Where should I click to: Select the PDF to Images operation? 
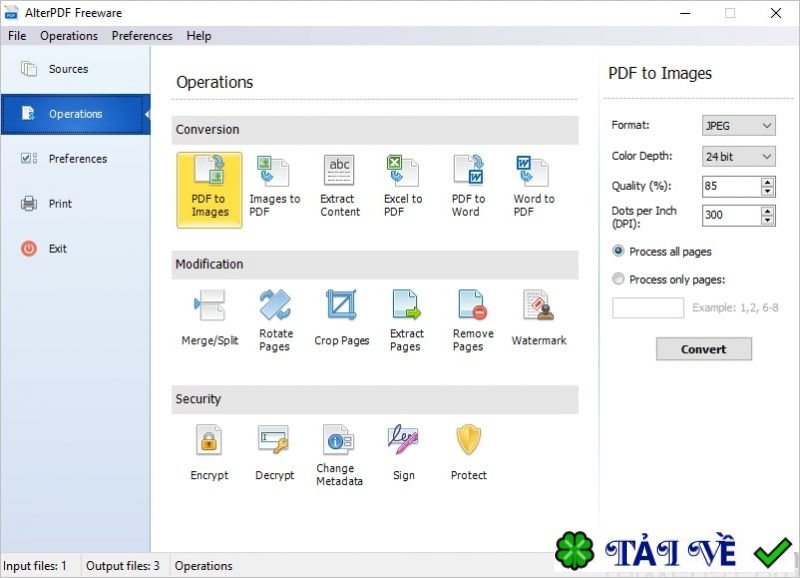point(209,190)
